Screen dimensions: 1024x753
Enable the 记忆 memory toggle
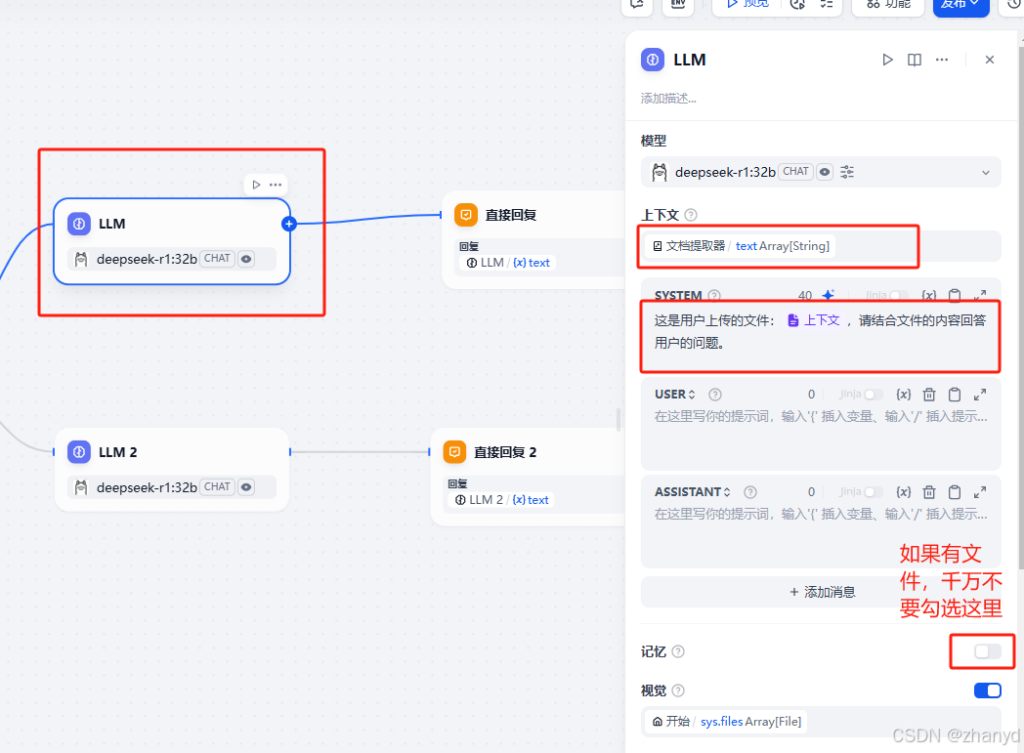click(x=987, y=651)
